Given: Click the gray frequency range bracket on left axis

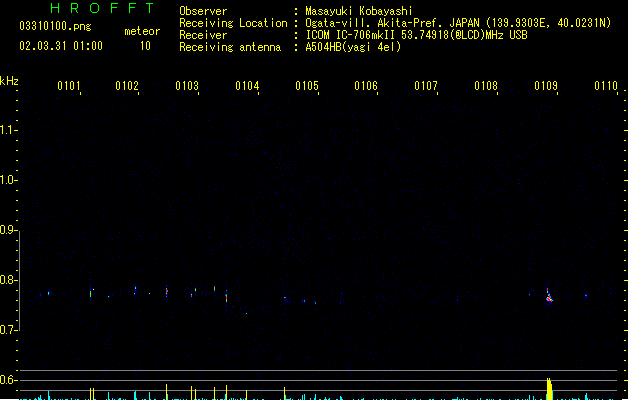Looking at the screenshot, I should click(x=20, y=281).
